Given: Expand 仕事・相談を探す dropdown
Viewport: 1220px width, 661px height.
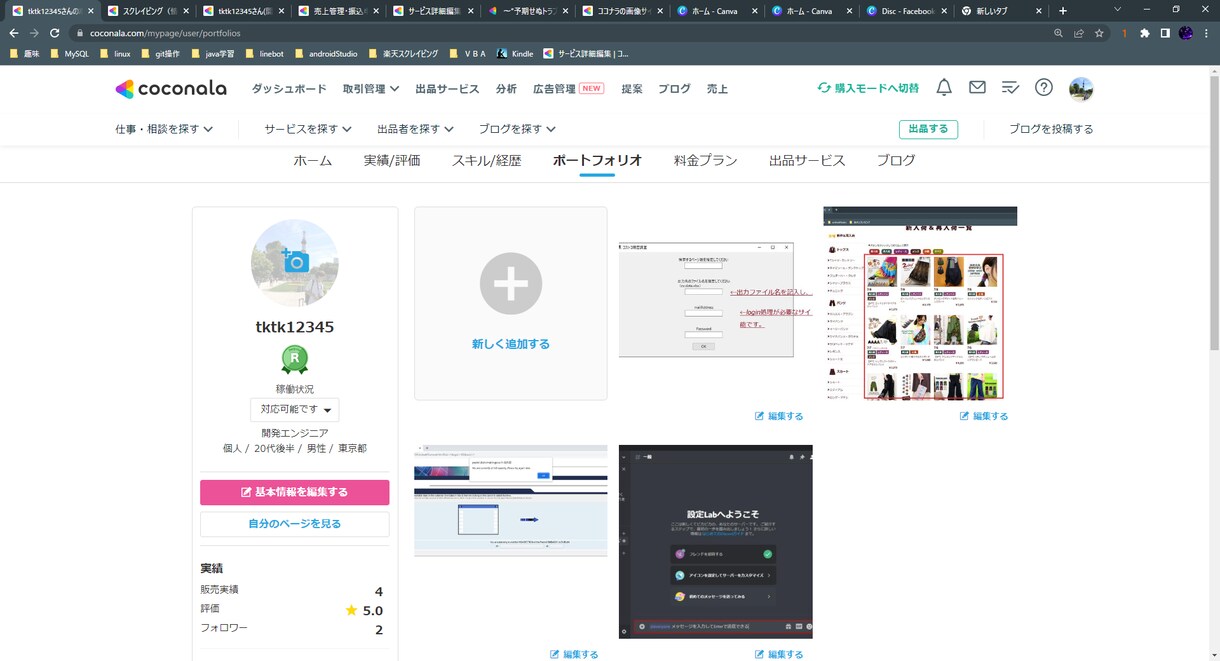Looking at the screenshot, I should coord(164,129).
